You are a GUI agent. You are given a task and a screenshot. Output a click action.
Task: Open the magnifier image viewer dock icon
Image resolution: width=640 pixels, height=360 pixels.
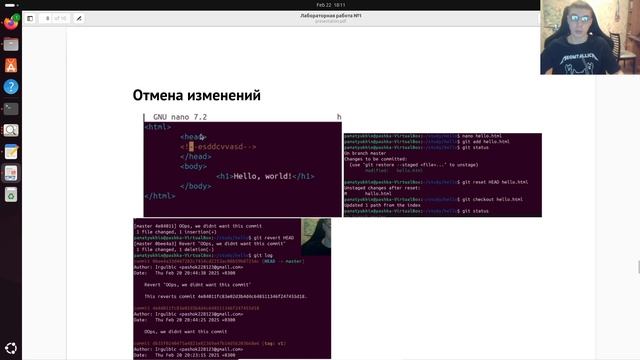(11, 130)
